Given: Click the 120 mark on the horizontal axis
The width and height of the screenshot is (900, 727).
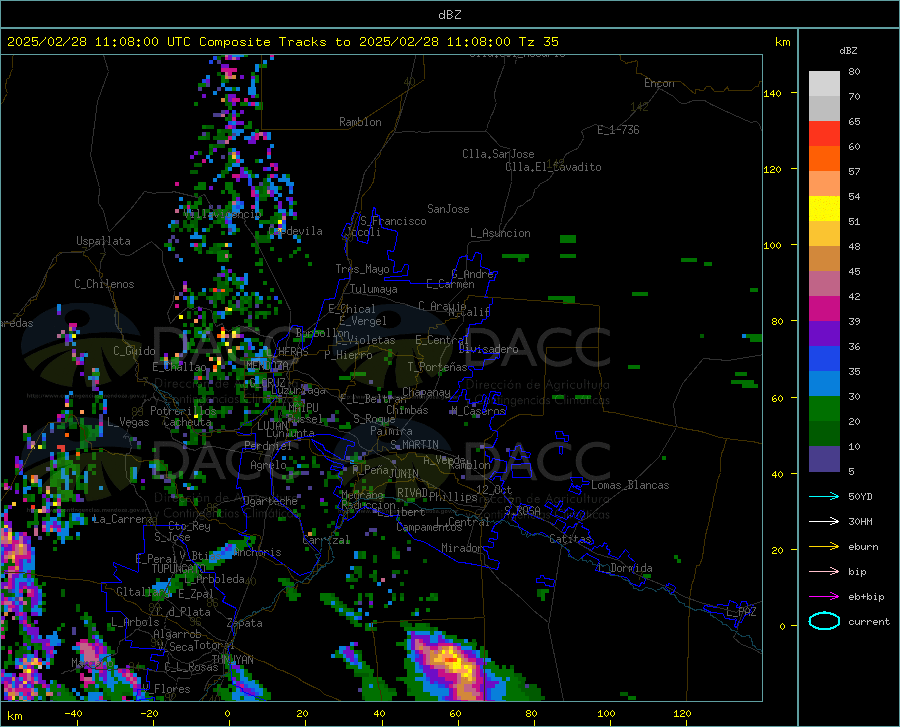Looking at the screenshot, I should pyautogui.click(x=682, y=713).
